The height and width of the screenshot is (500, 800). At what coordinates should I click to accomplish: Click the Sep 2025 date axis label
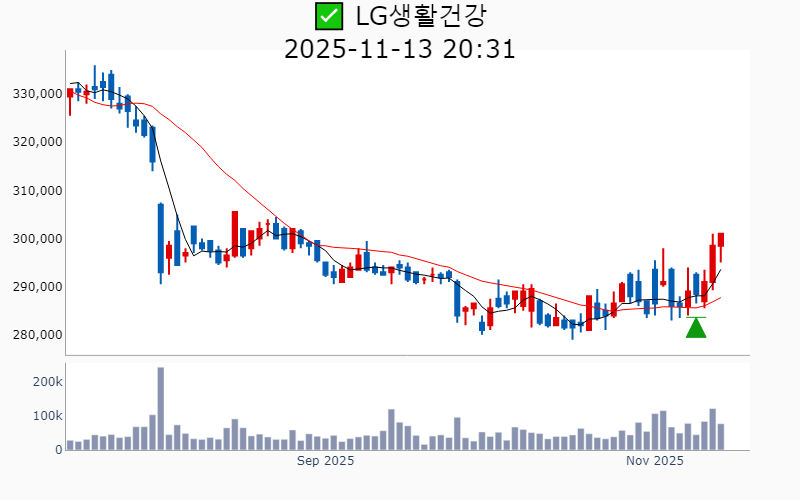point(326,461)
